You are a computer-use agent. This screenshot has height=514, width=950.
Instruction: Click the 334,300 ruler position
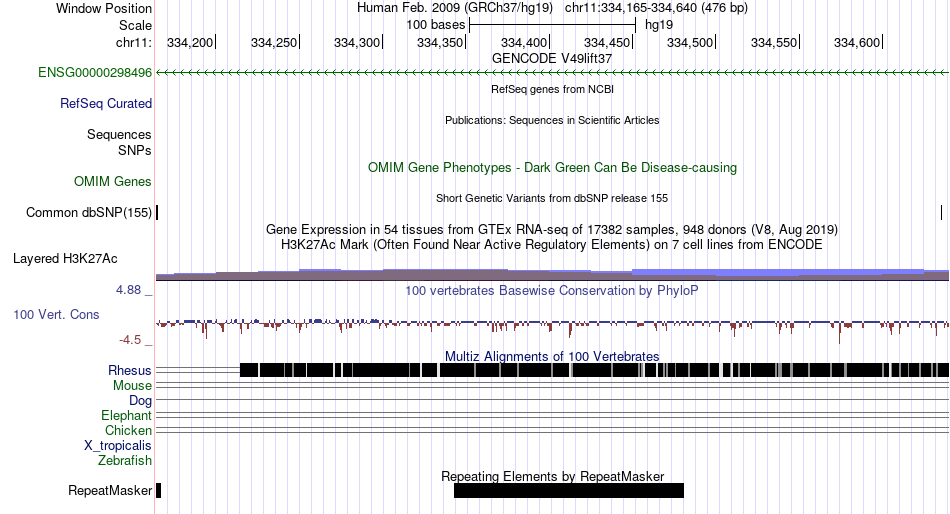pyautogui.click(x=357, y=42)
